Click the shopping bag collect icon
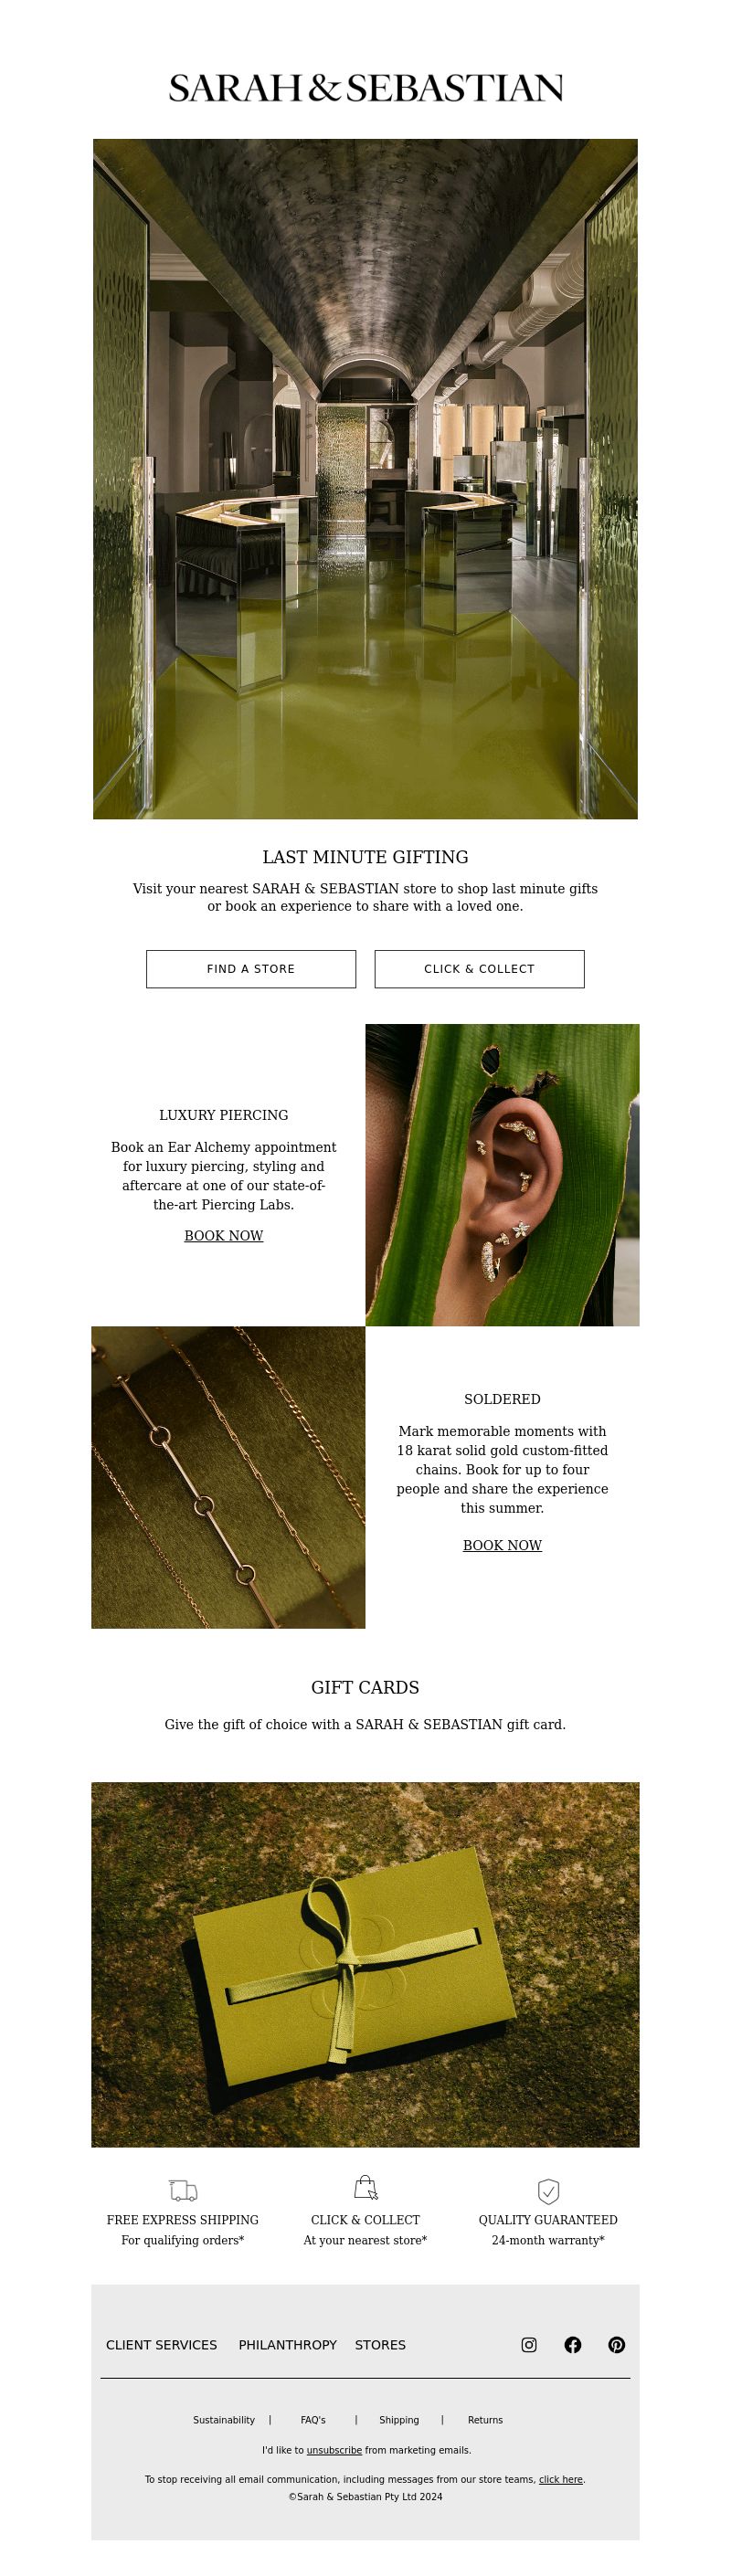Image resolution: width=731 pixels, height=2576 pixels. (x=366, y=2187)
